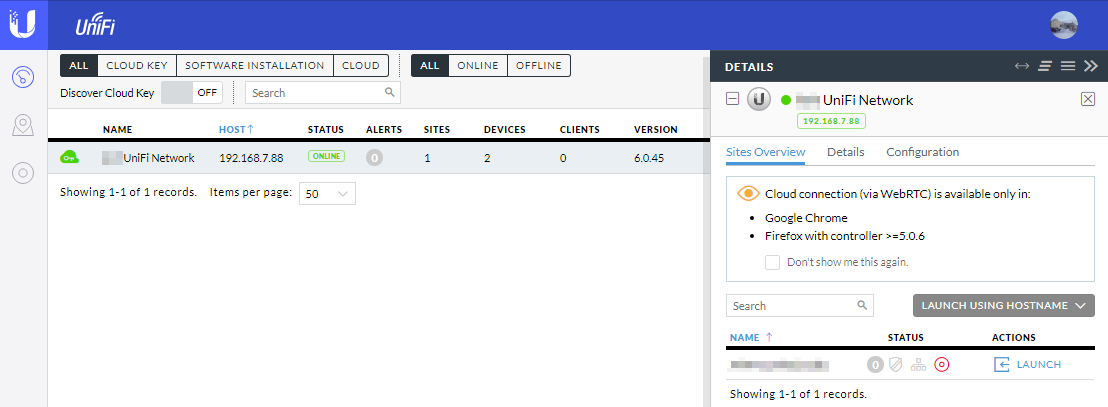Open the user profile avatar
Screen dimensions: 1108x407
coord(1064,25)
